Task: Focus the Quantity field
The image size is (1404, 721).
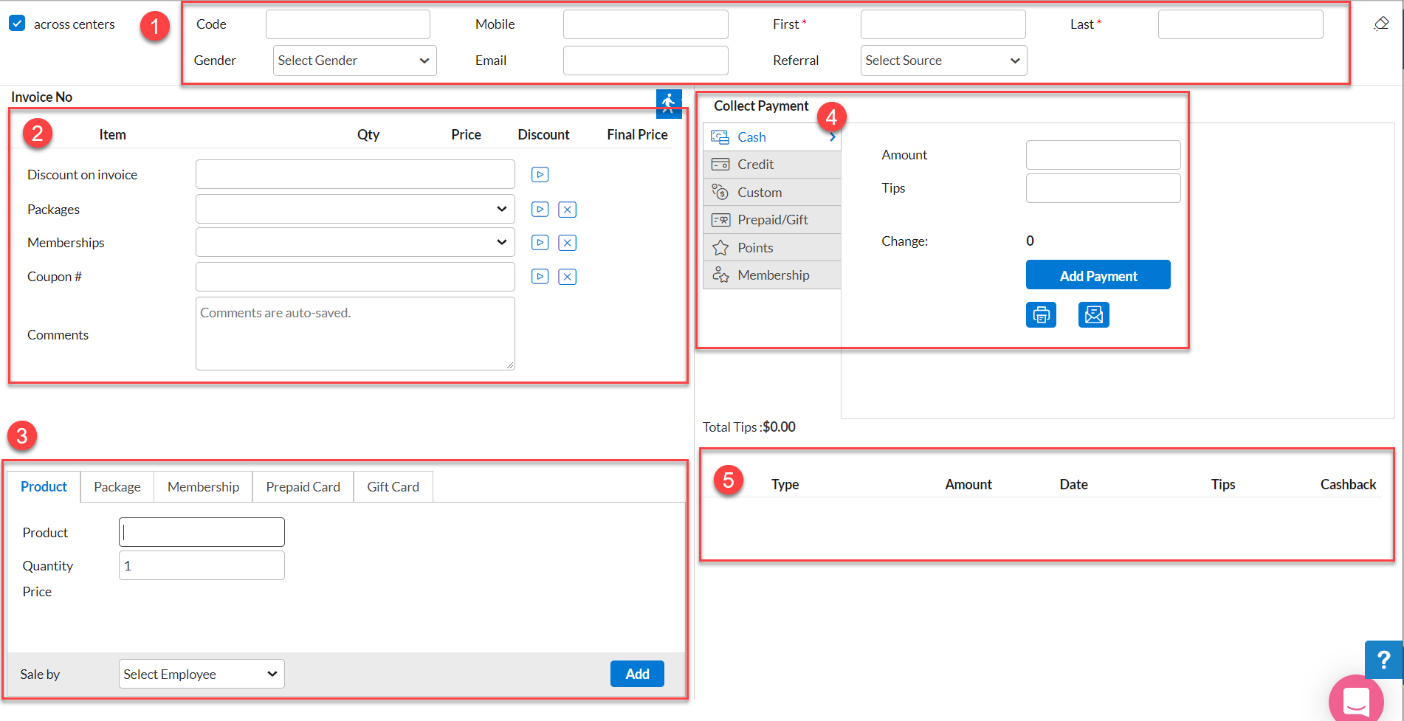Action: [x=201, y=565]
